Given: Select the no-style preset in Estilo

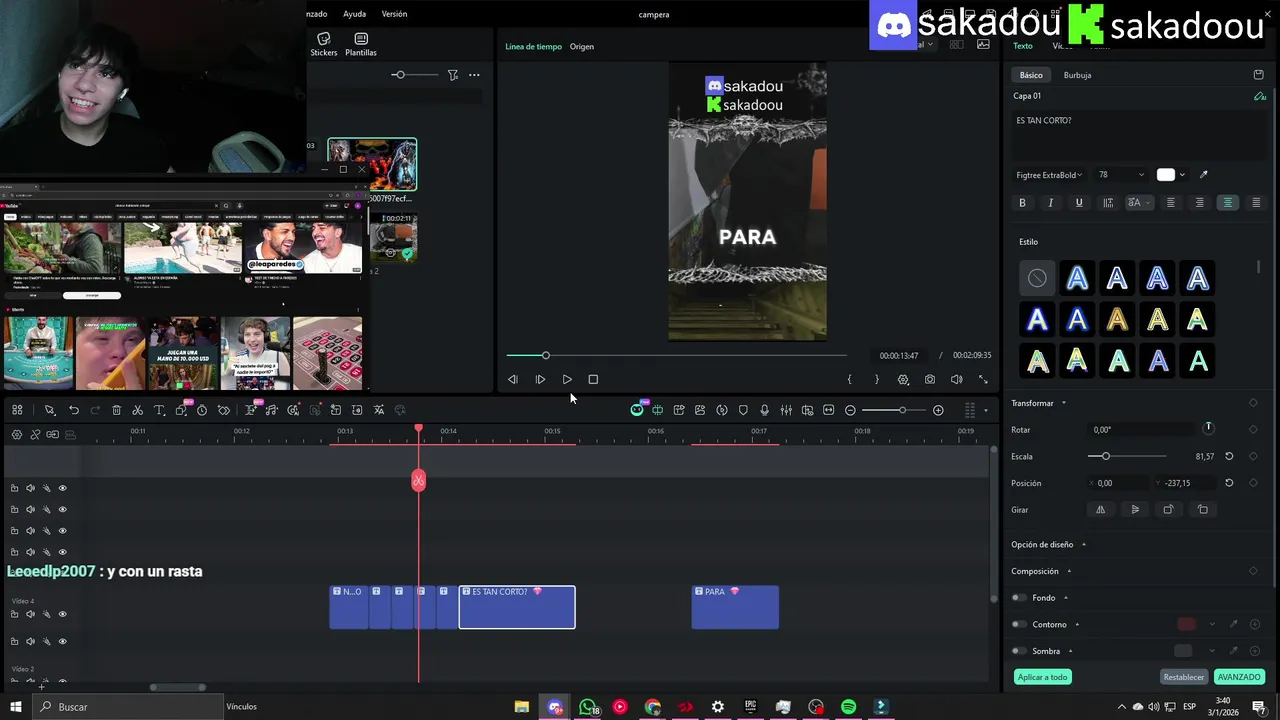Looking at the screenshot, I should tap(1037, 279).
